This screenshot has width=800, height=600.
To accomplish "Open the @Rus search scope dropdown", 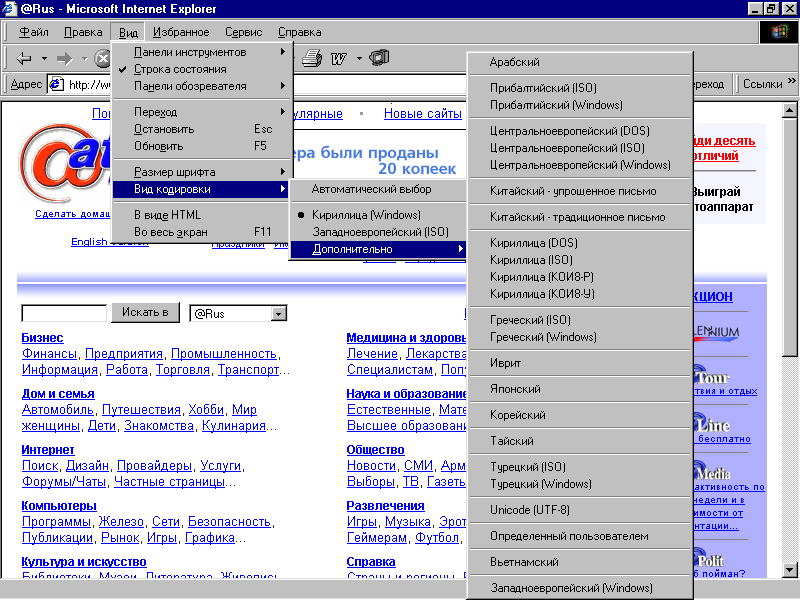I will [279, 313].
